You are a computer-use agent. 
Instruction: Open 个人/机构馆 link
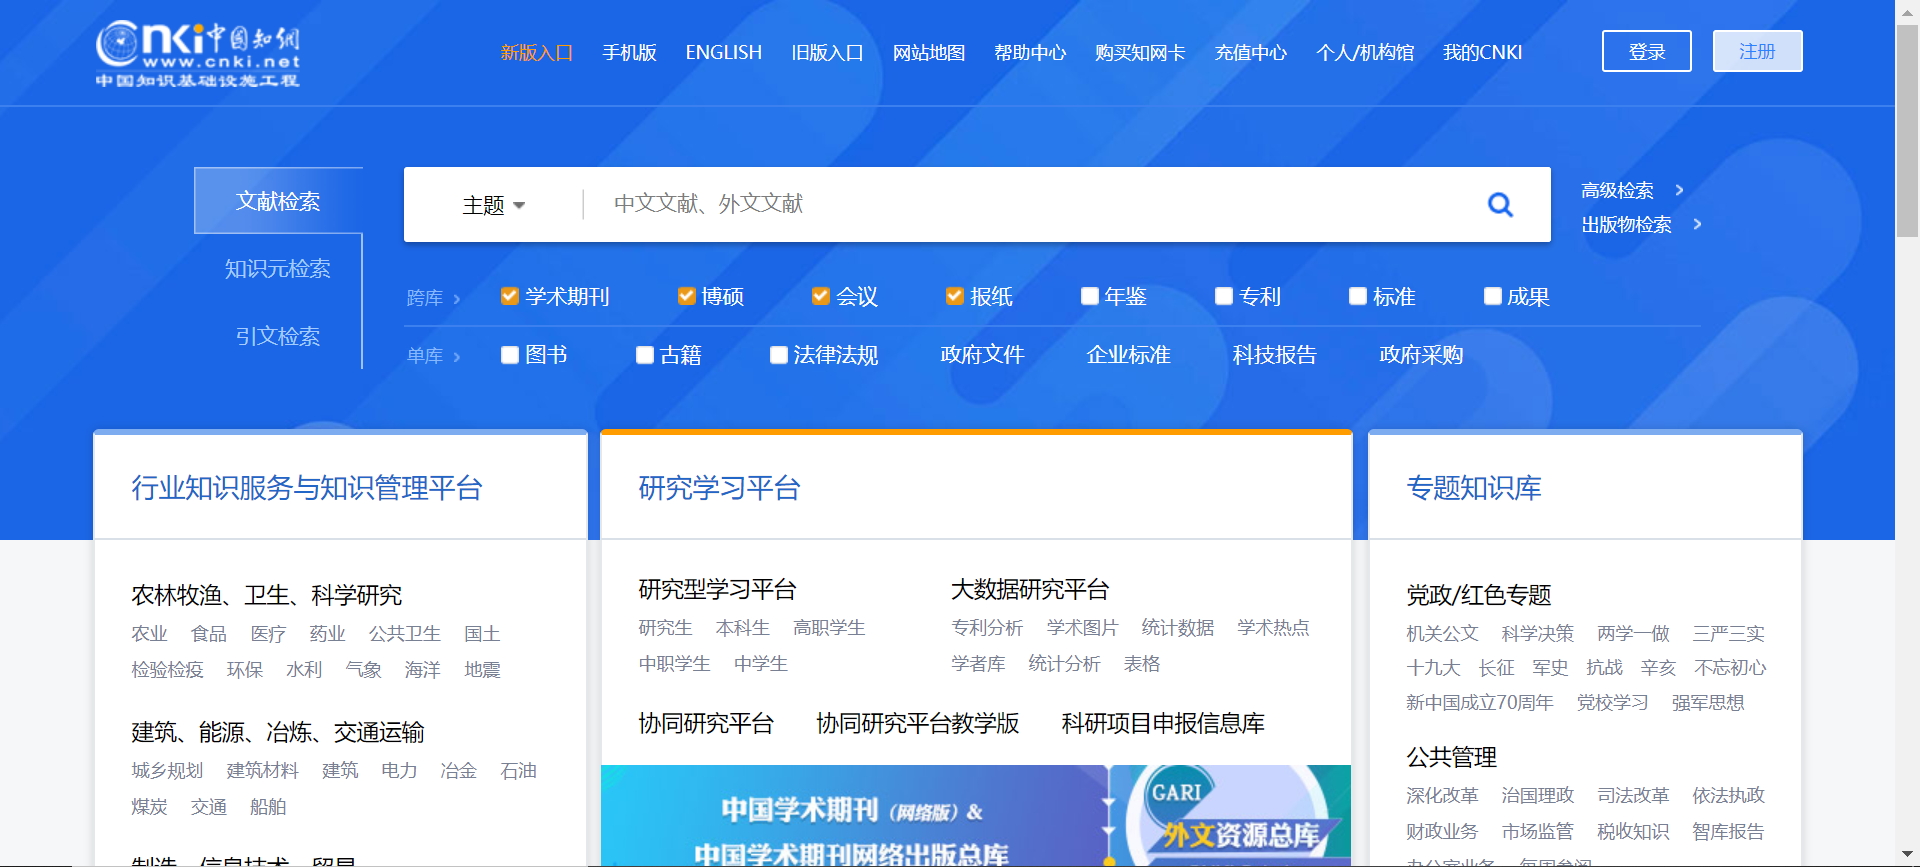click(1365, 53)
